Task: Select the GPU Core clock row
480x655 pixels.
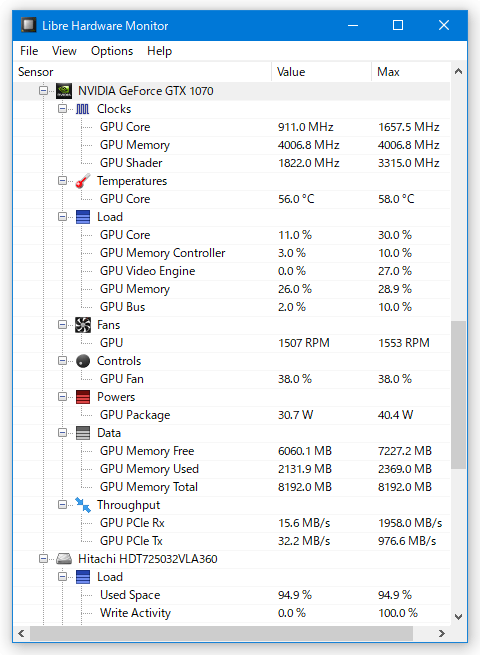Action: tap(232, 127)
